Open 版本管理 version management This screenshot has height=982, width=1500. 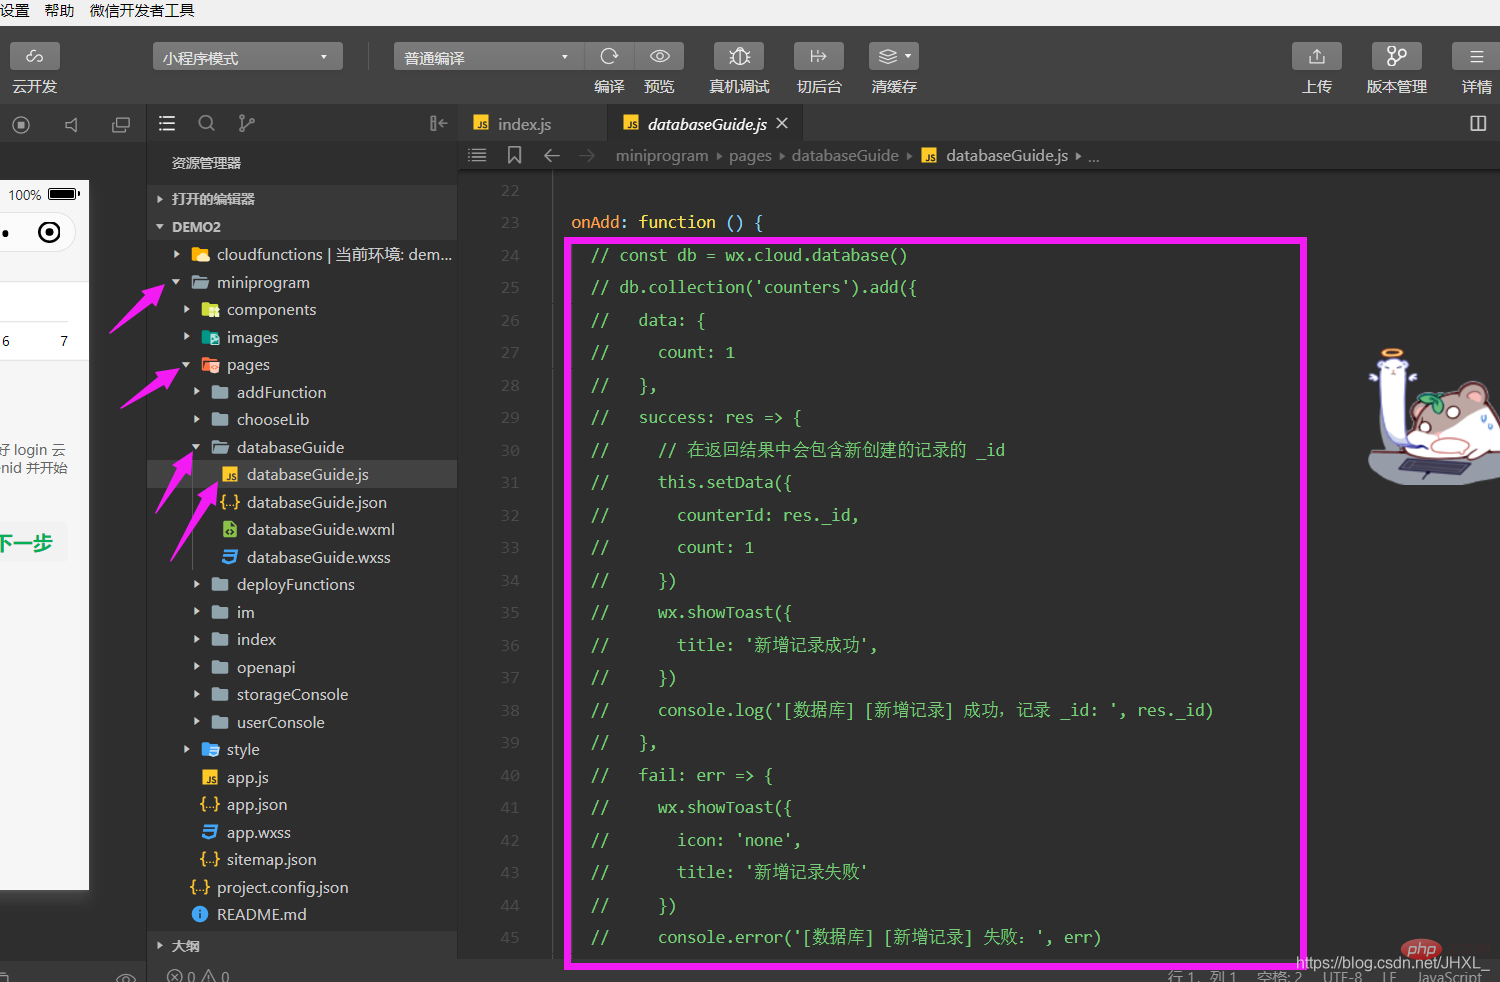pos(1397,56)
